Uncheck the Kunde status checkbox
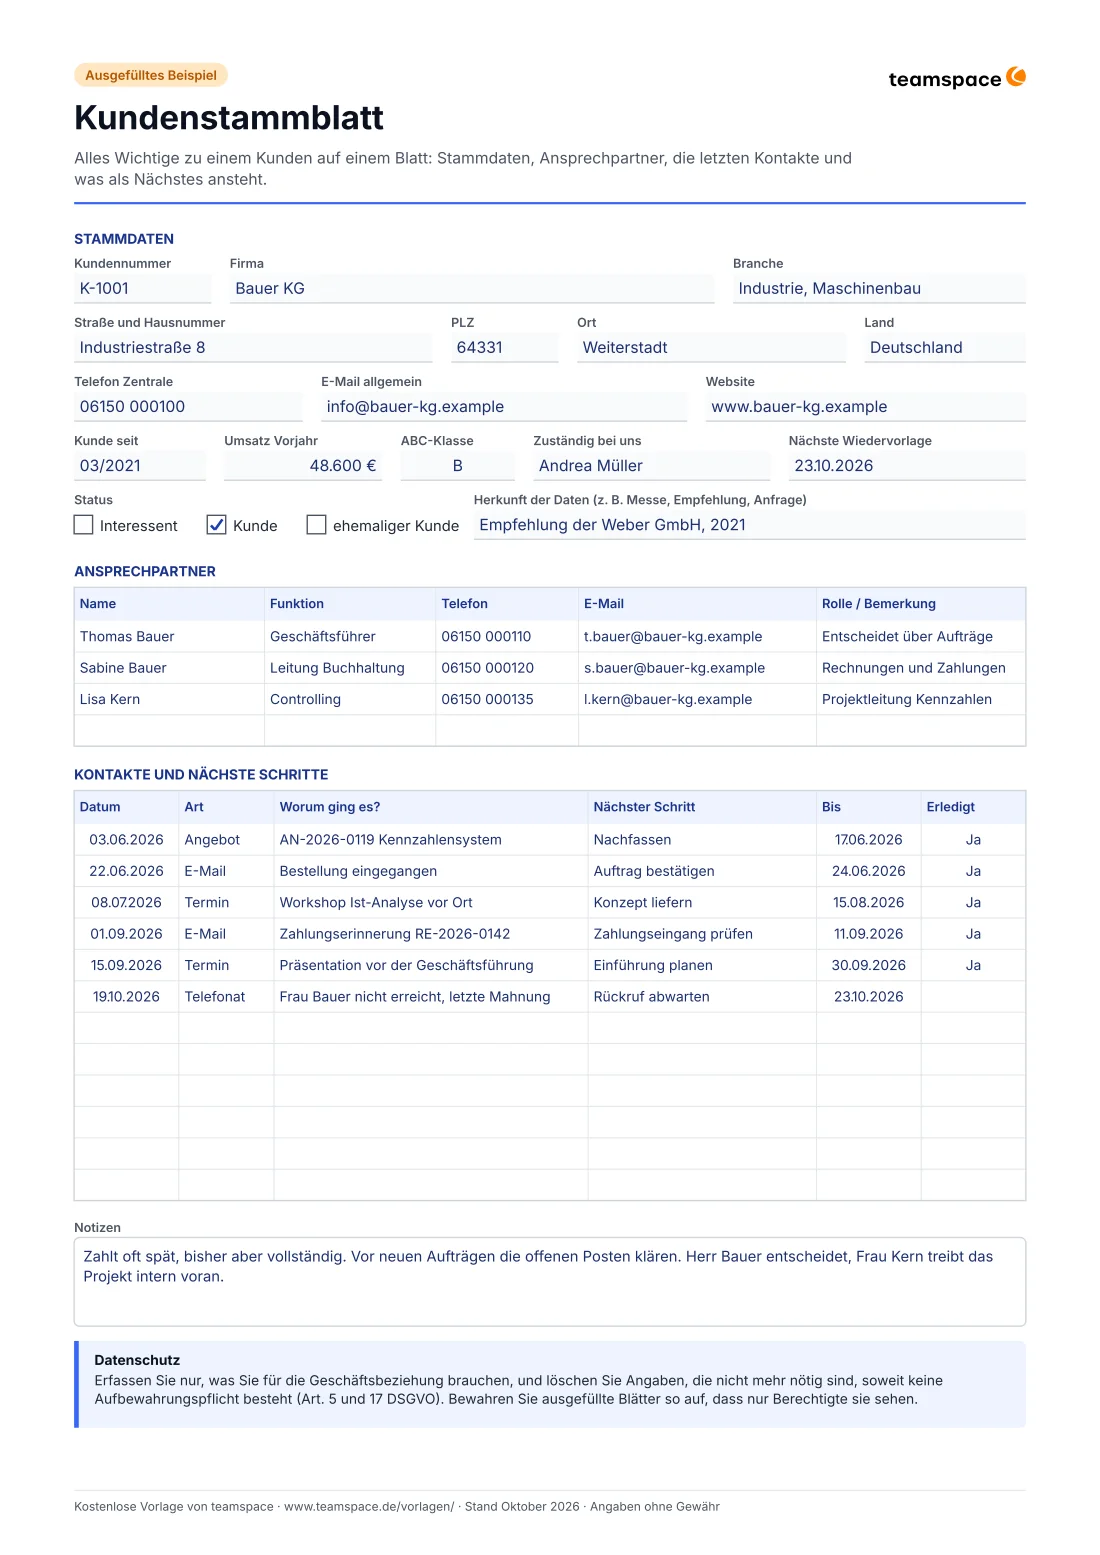Screen dimensions: 1100x1555 point(216,525)
